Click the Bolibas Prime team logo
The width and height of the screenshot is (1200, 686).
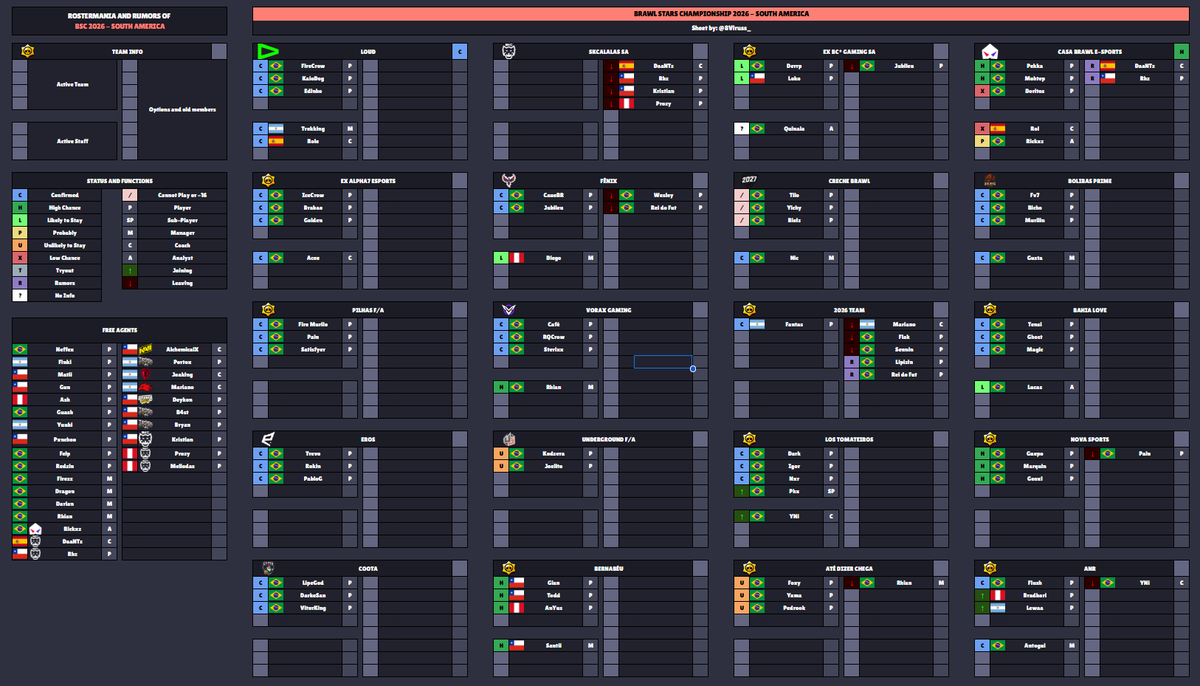(989, 180)
